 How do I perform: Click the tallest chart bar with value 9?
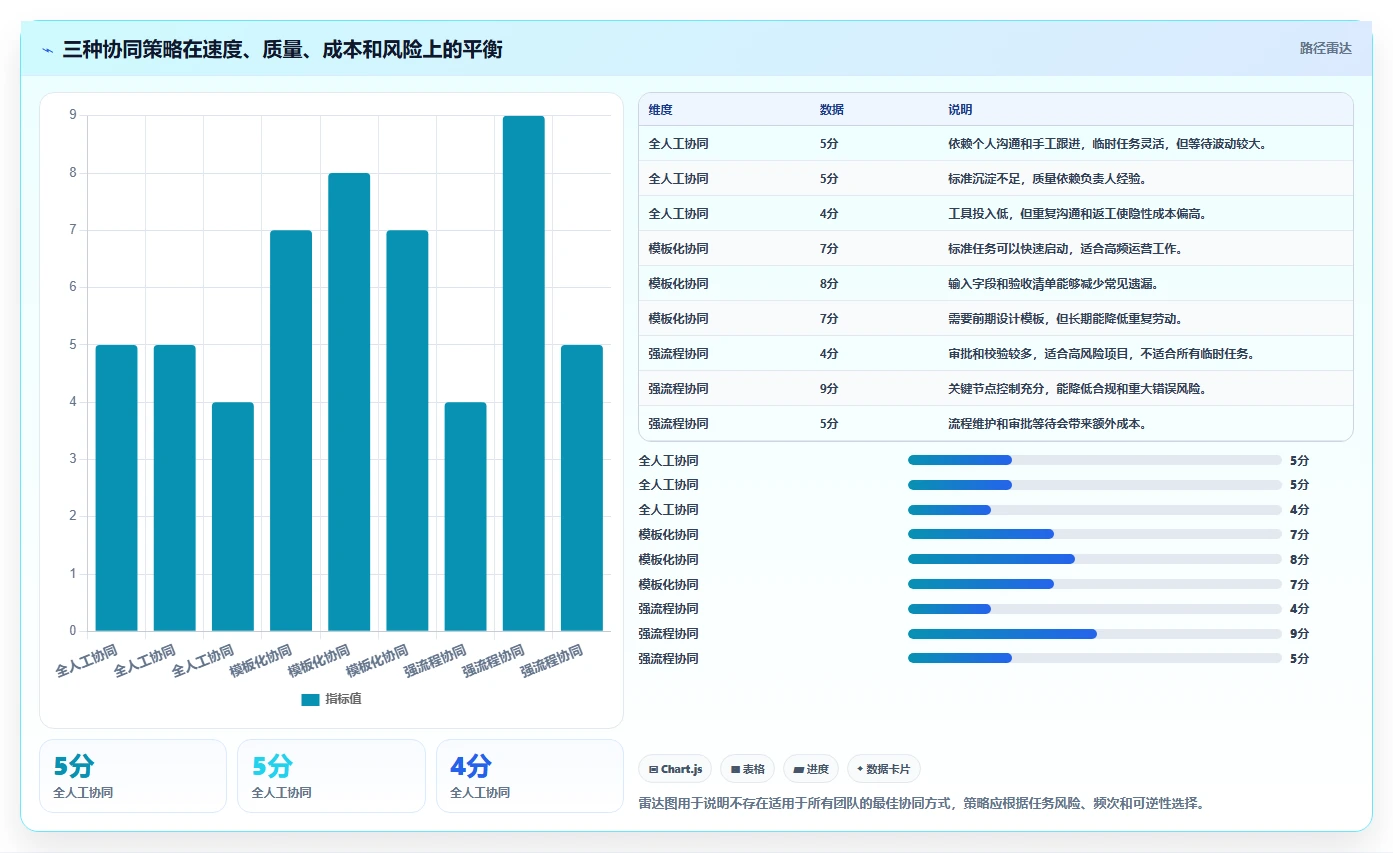click(523, 373)
